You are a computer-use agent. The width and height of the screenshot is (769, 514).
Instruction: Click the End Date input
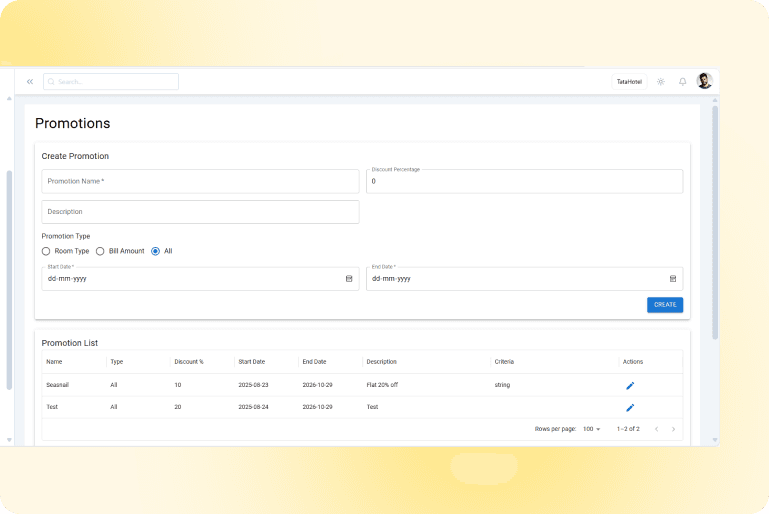point(524,279)
